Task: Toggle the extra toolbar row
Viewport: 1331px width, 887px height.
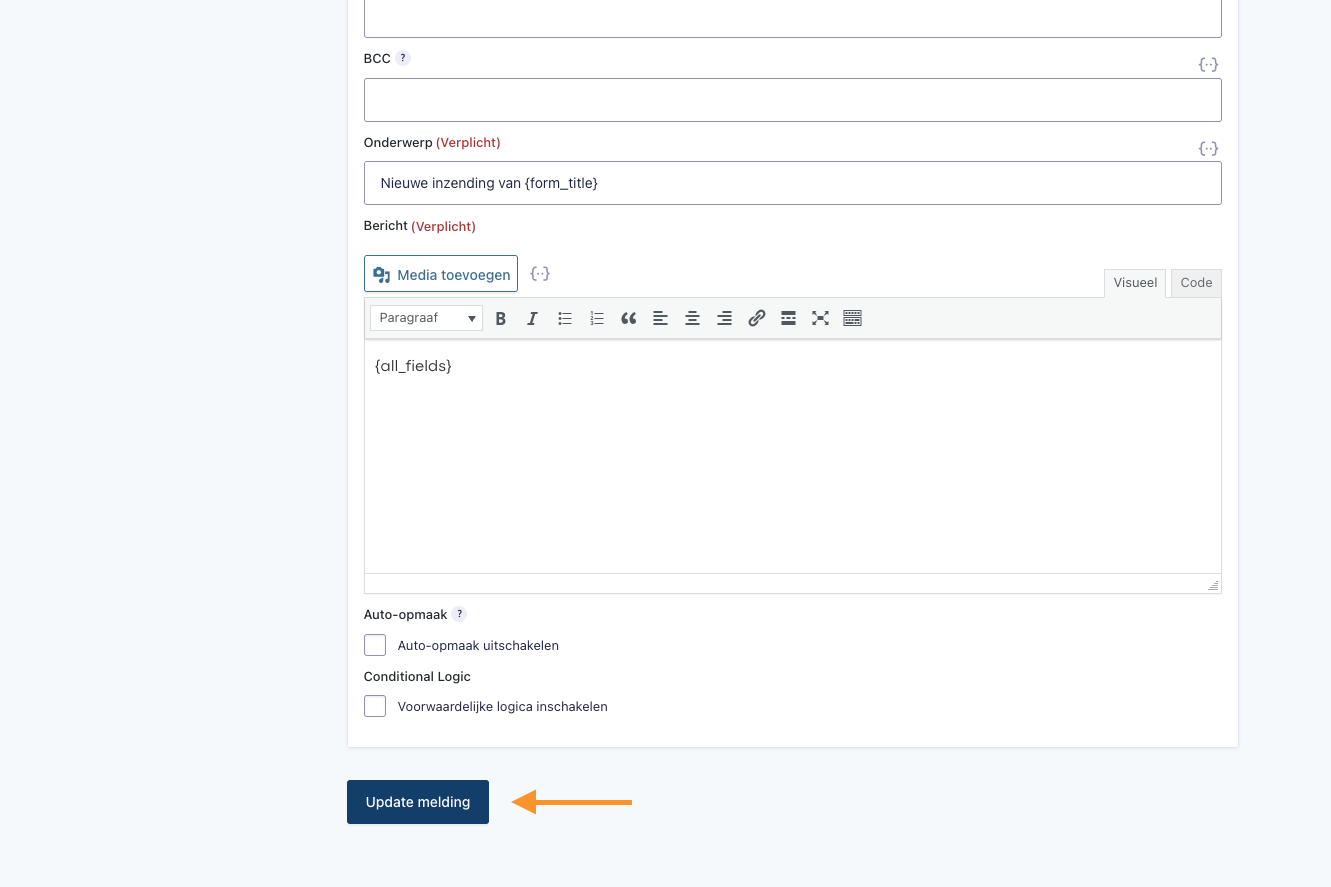Action: (x=852, y=318)
